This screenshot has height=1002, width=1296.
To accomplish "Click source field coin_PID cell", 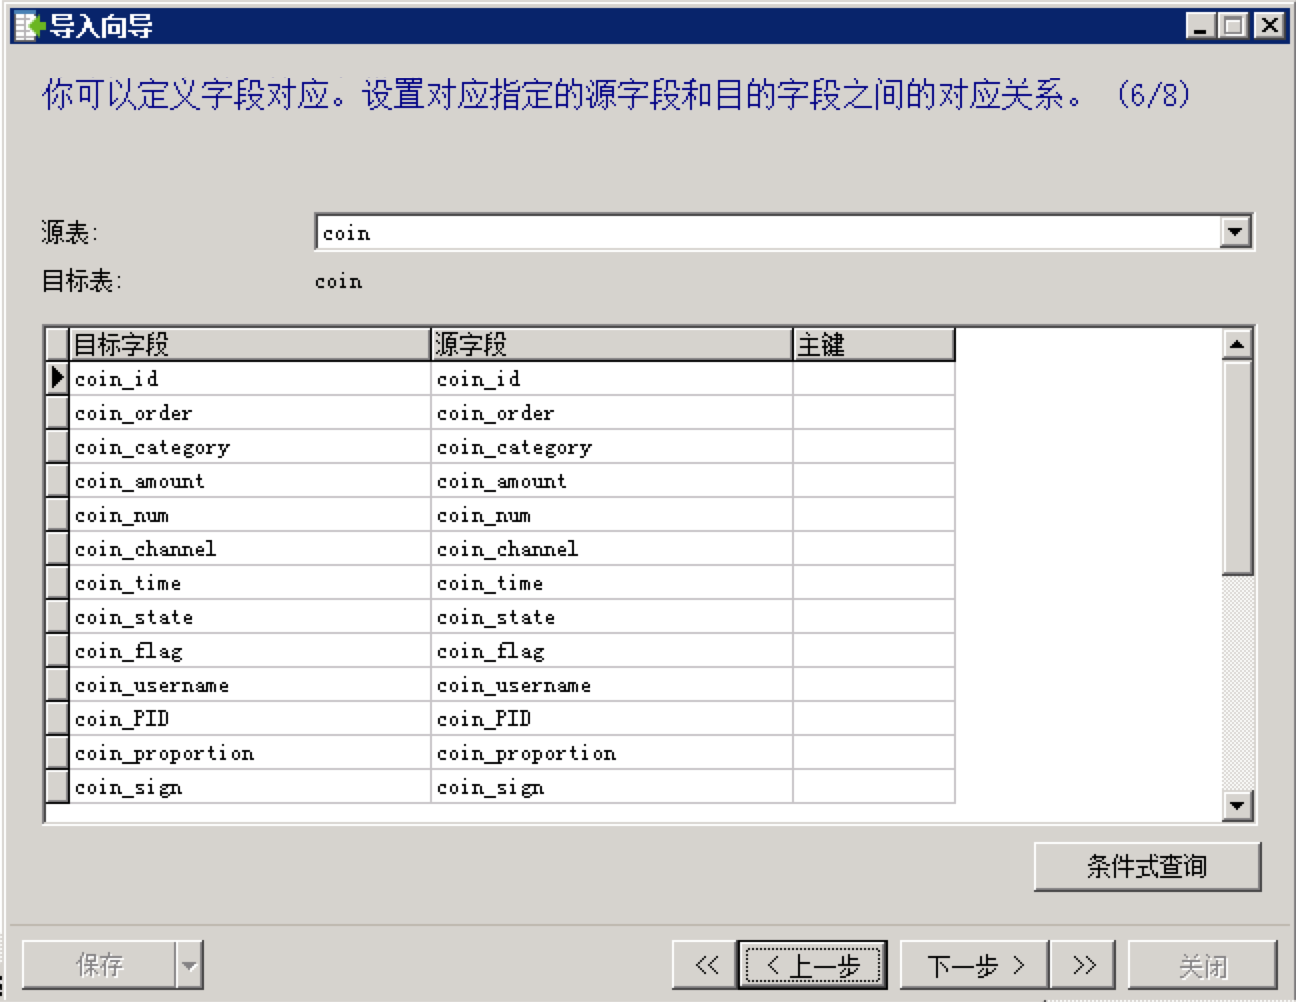I will pos(612,719).
